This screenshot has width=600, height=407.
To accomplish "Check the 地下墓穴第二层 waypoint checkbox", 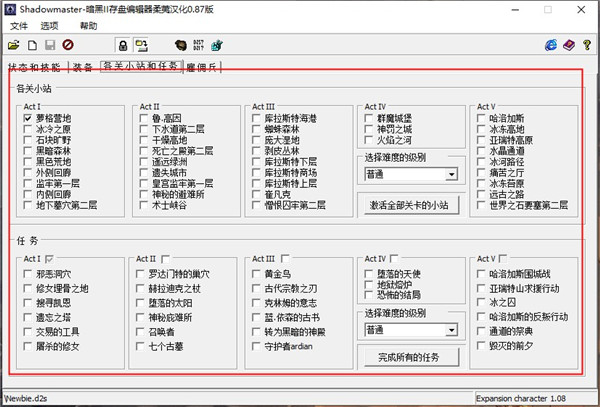I will [28, 205].
